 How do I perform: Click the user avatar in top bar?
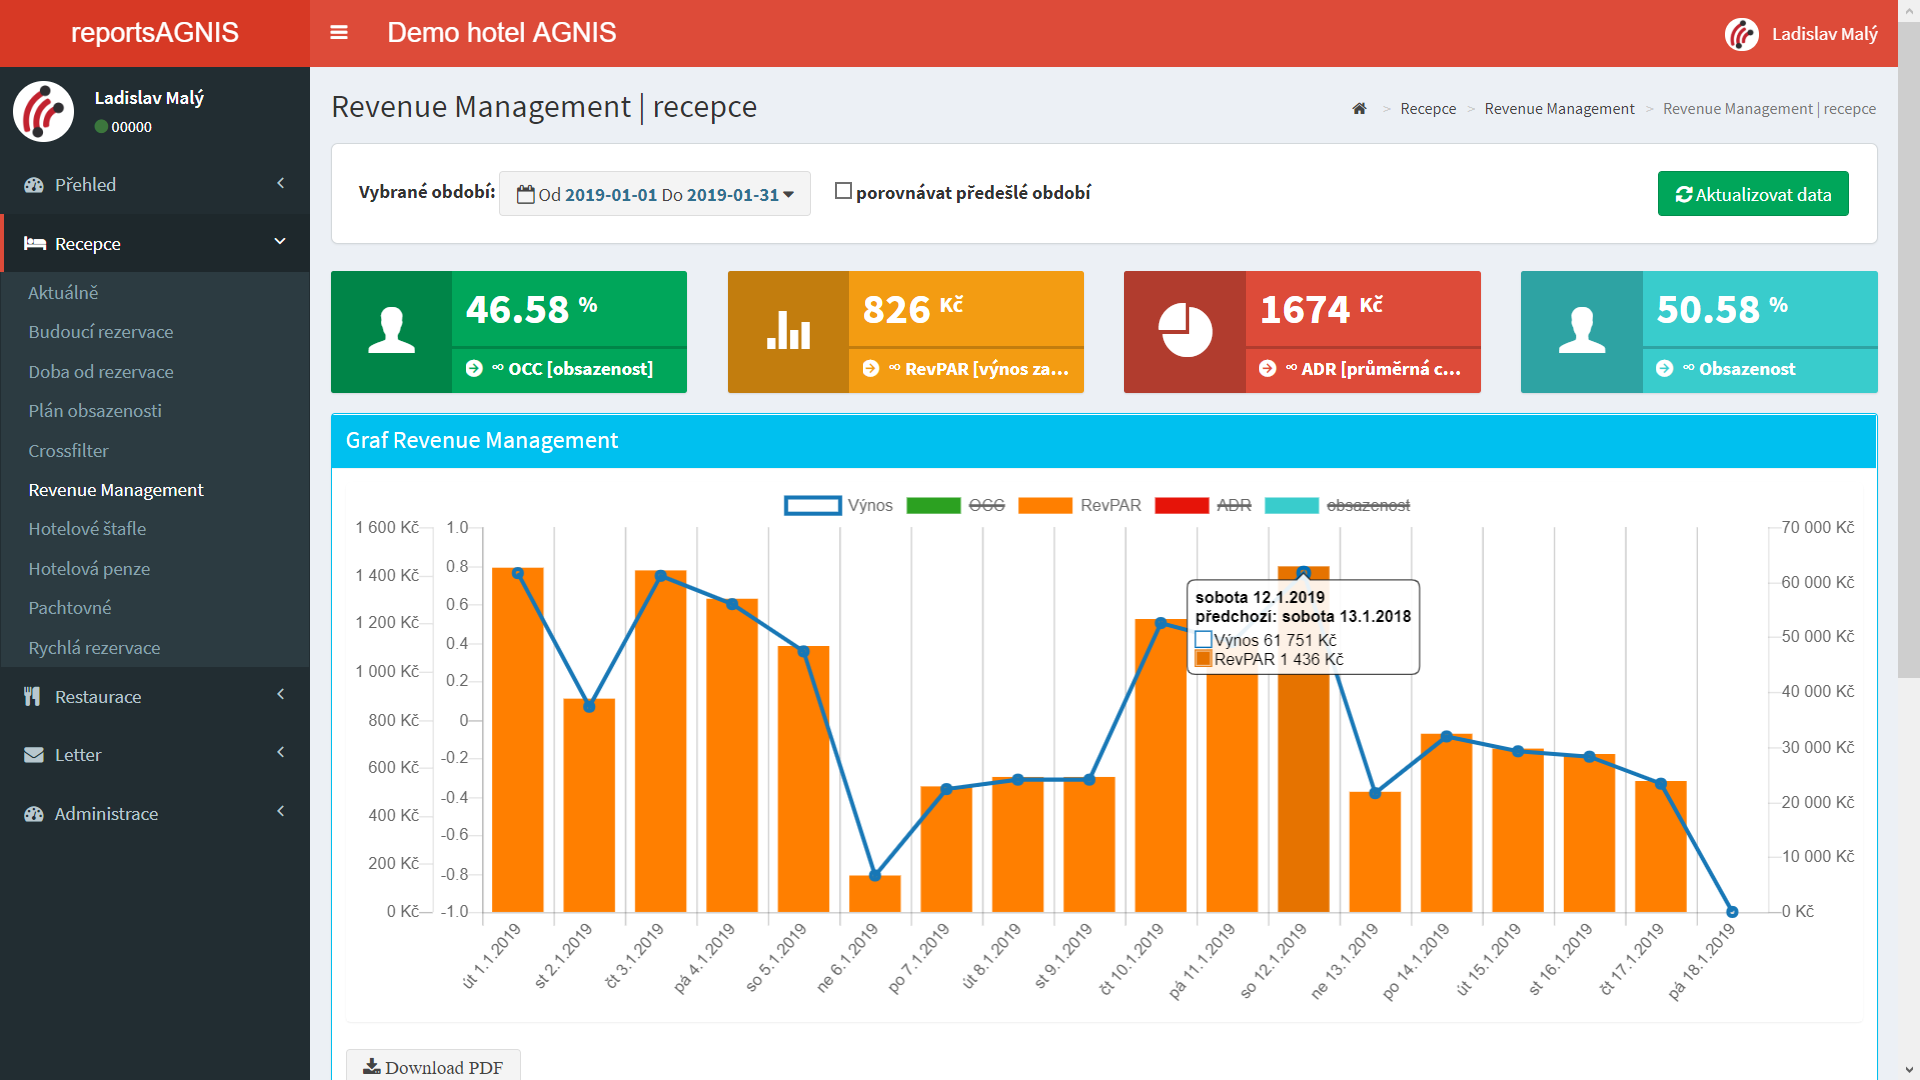[1741, 34]
